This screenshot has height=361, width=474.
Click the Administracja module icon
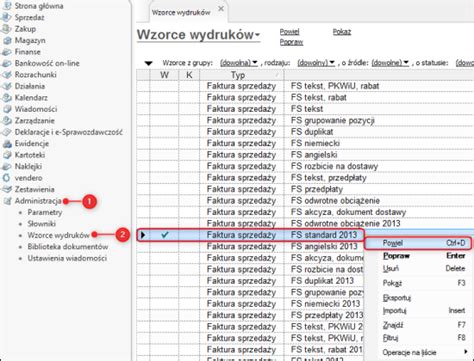7,201
